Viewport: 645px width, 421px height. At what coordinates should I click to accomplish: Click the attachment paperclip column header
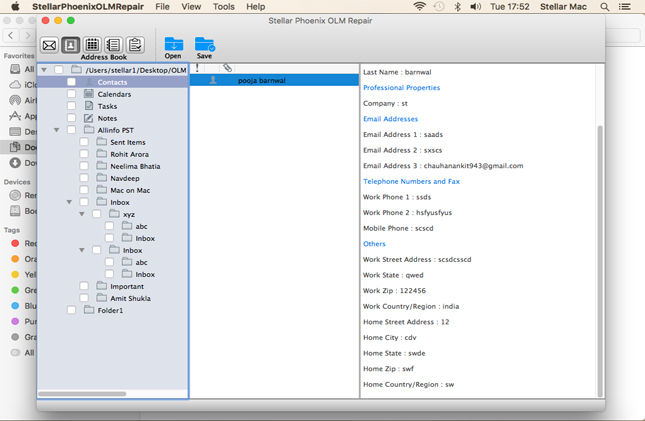227,68
